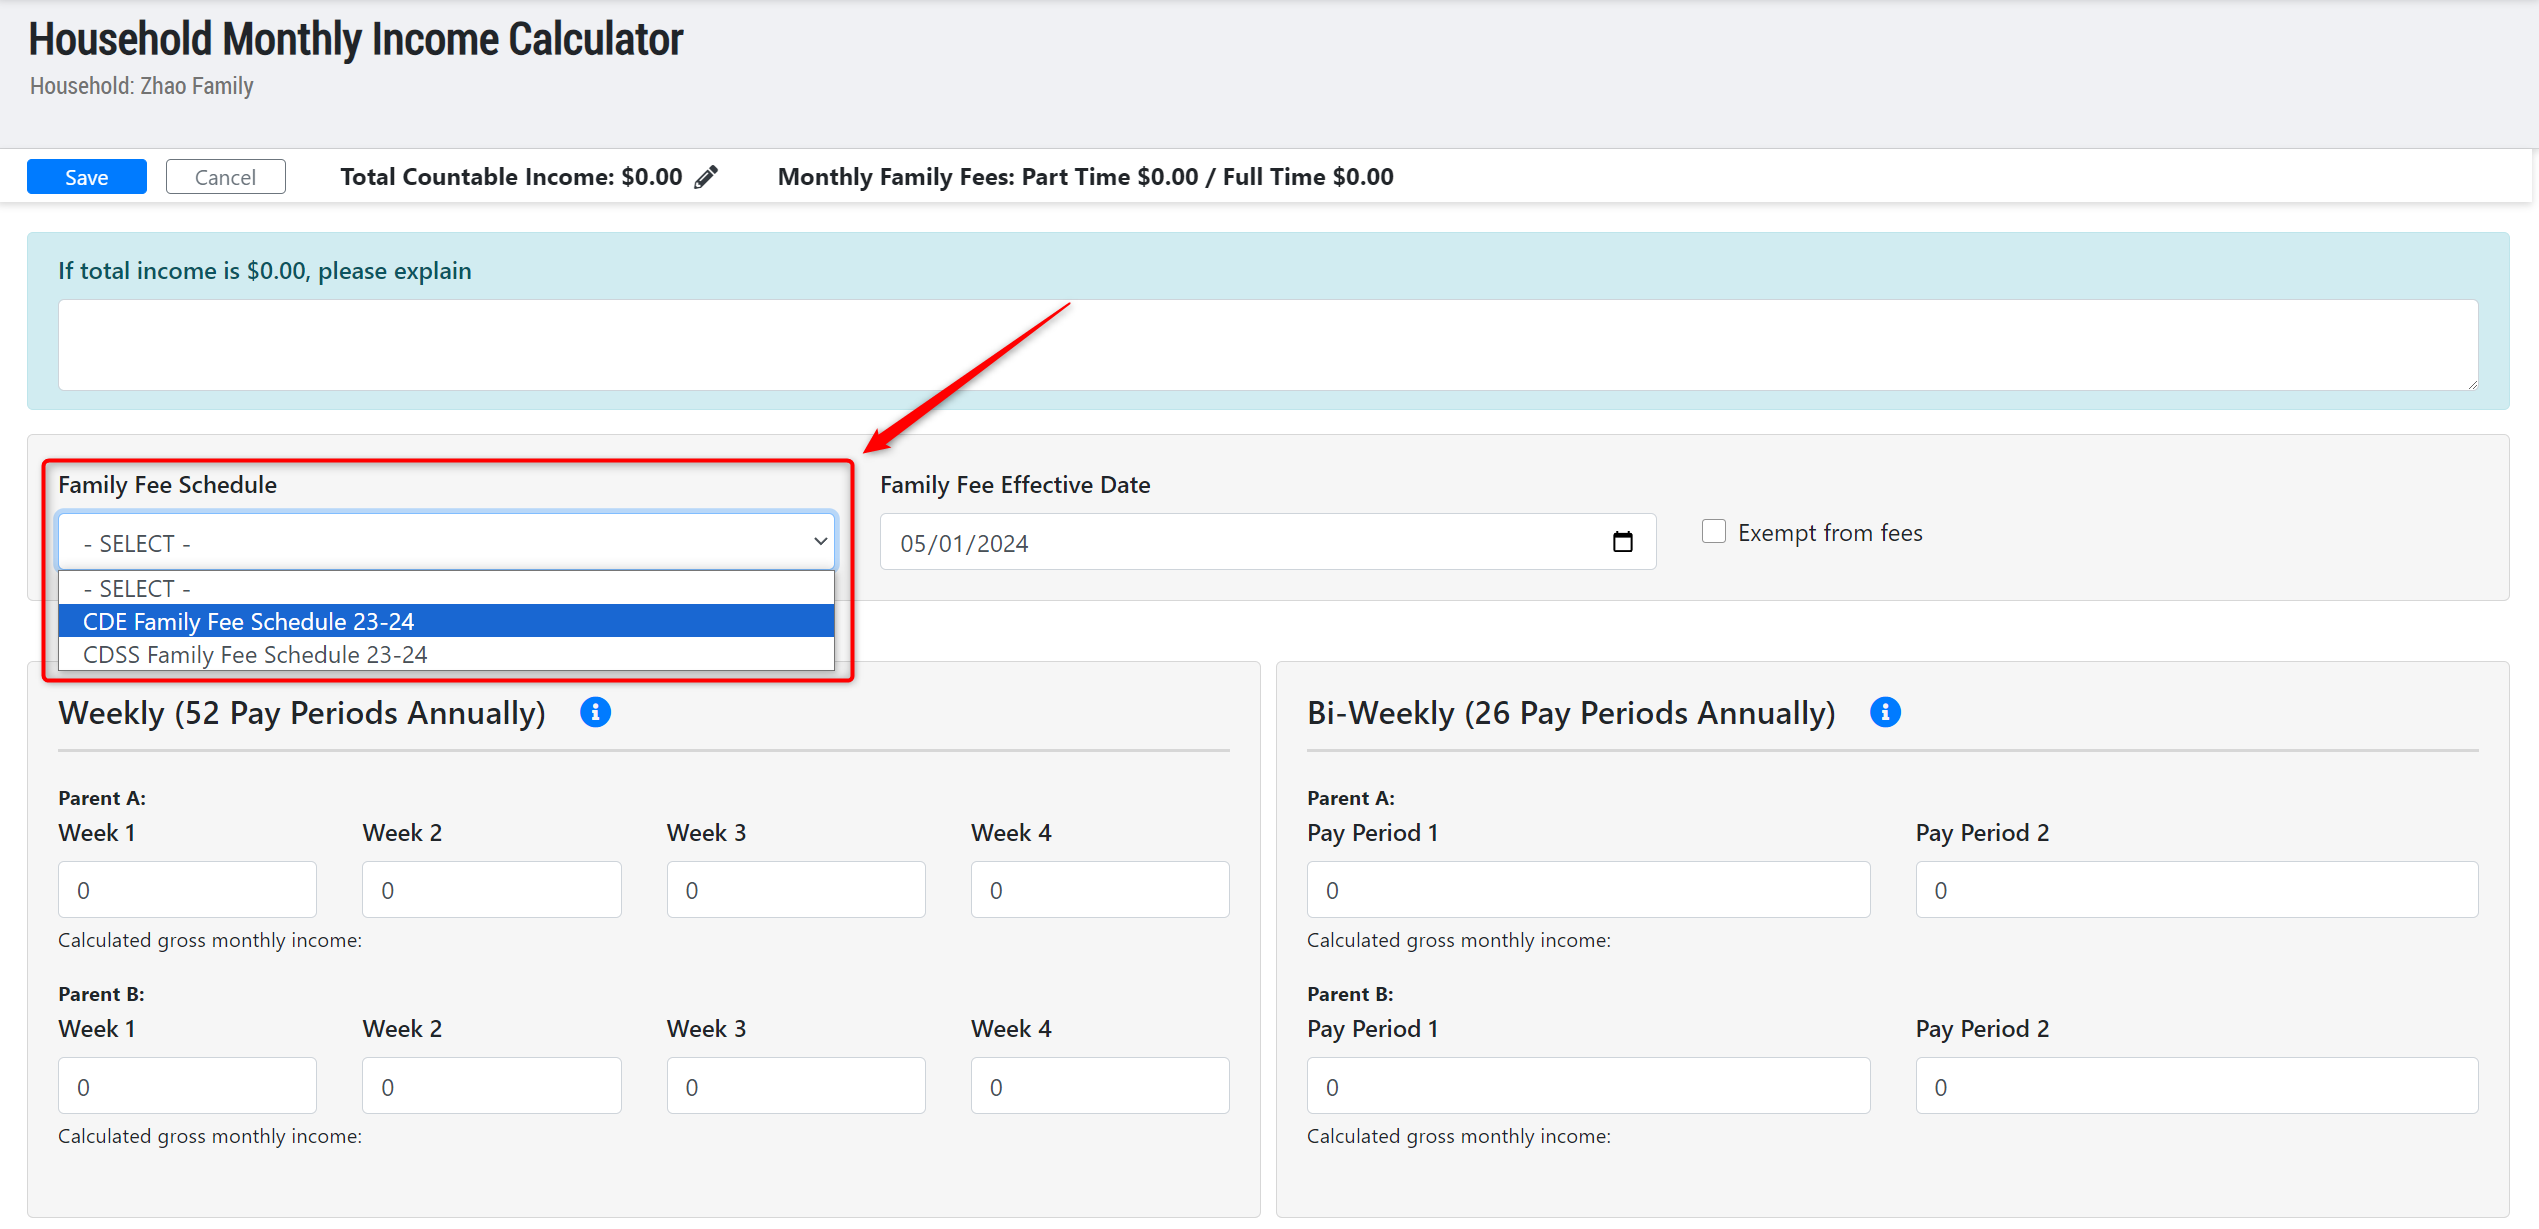Click Parent A Week 4 weekly input
Screen dimensions: 2539x1229
pos(1099,890)
